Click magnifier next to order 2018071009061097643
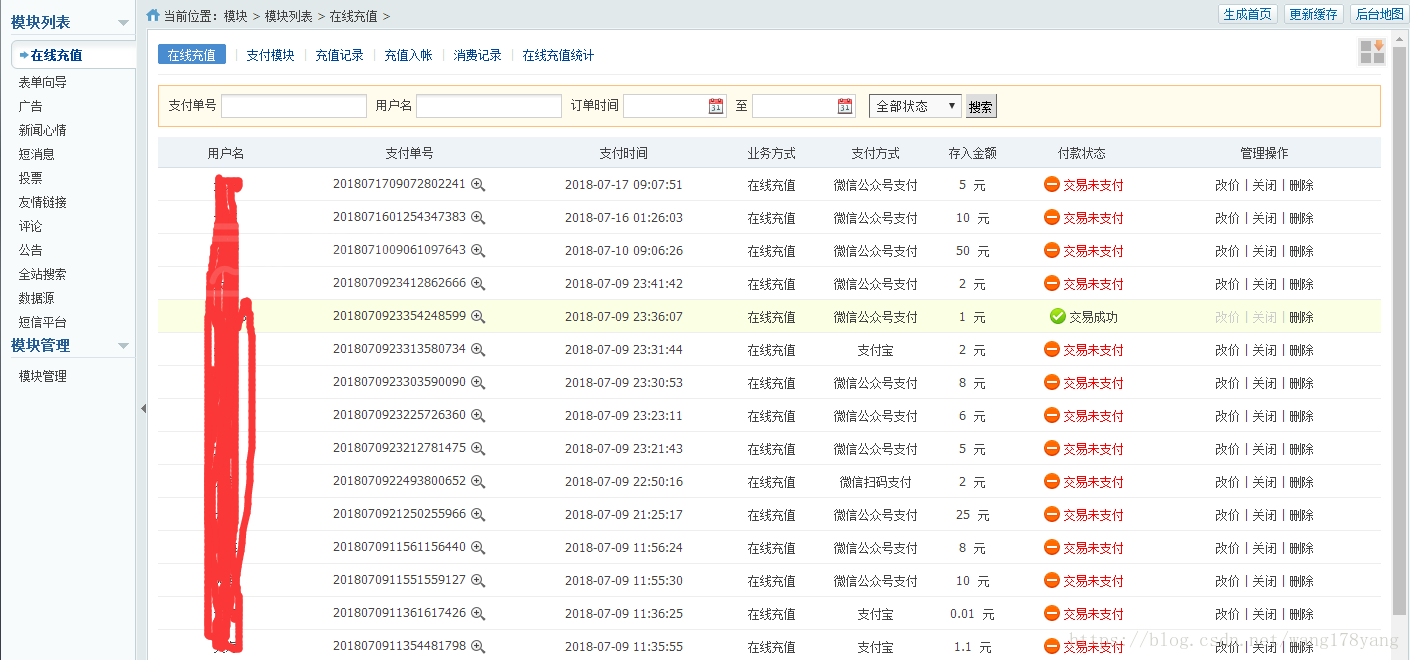 [478, 250]
